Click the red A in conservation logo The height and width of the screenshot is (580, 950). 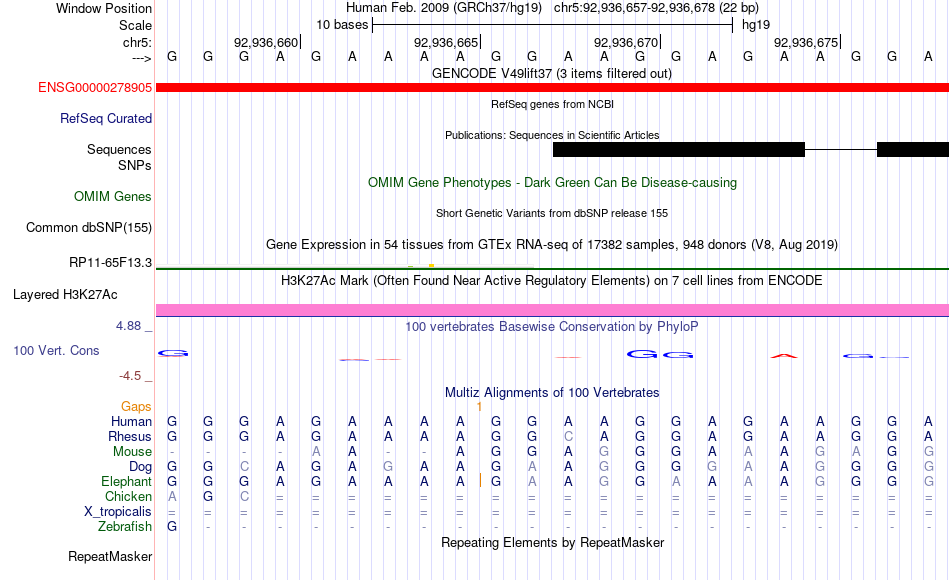tap(784, 356)
